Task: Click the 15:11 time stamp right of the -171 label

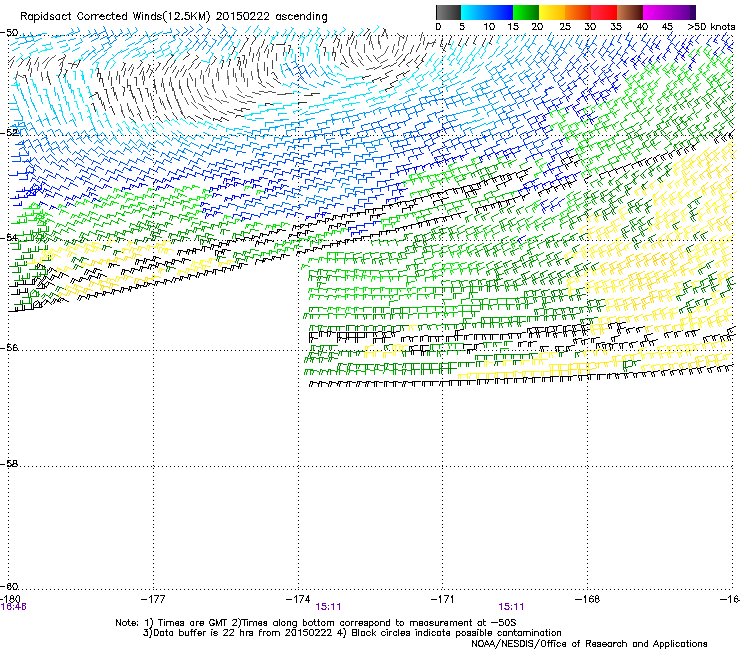Action: click(512, 607)
